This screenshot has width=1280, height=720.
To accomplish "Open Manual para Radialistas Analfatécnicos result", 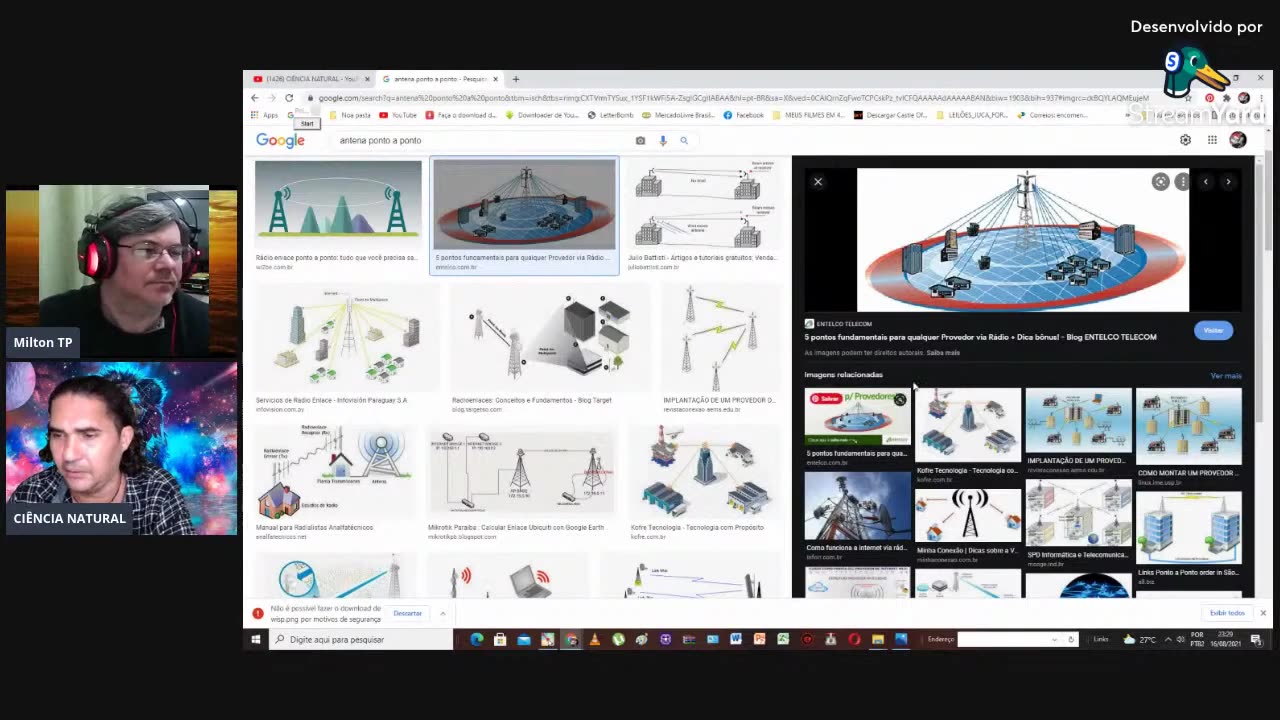I will (335, 472).
